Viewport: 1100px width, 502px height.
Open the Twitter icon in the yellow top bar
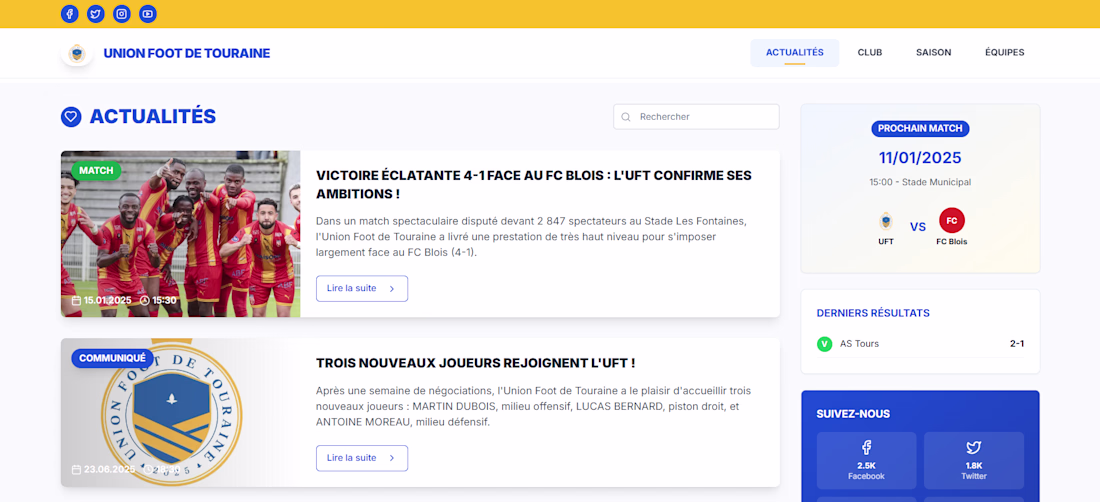coord(95,13)
